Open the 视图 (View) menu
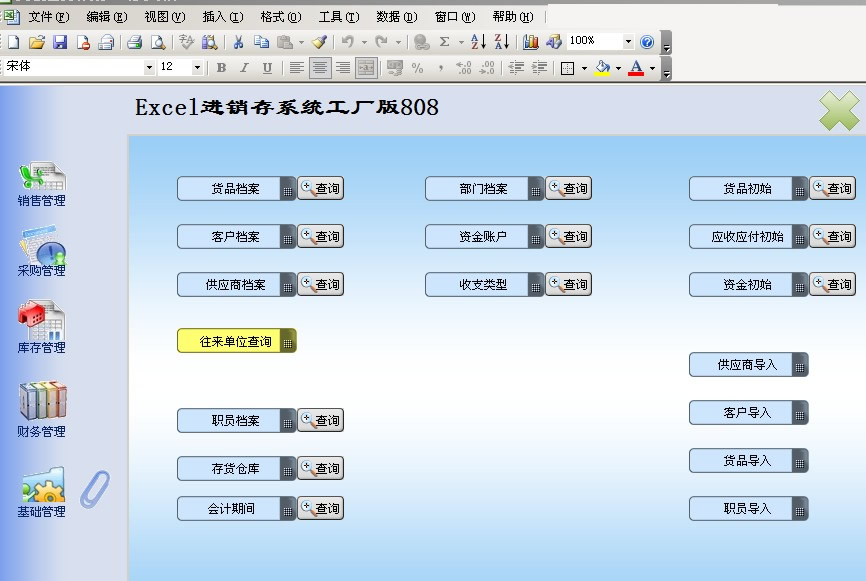The height and width of the screenshot is (581, 866). 165,17
